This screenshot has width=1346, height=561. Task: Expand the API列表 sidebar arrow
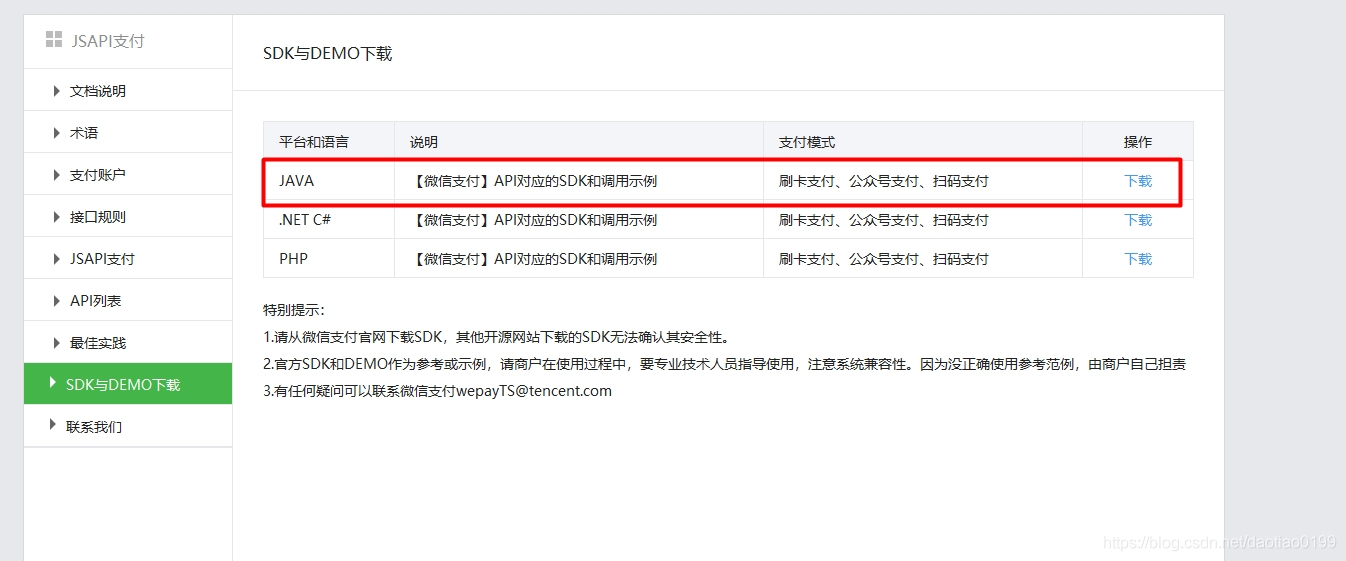(56, 301)
